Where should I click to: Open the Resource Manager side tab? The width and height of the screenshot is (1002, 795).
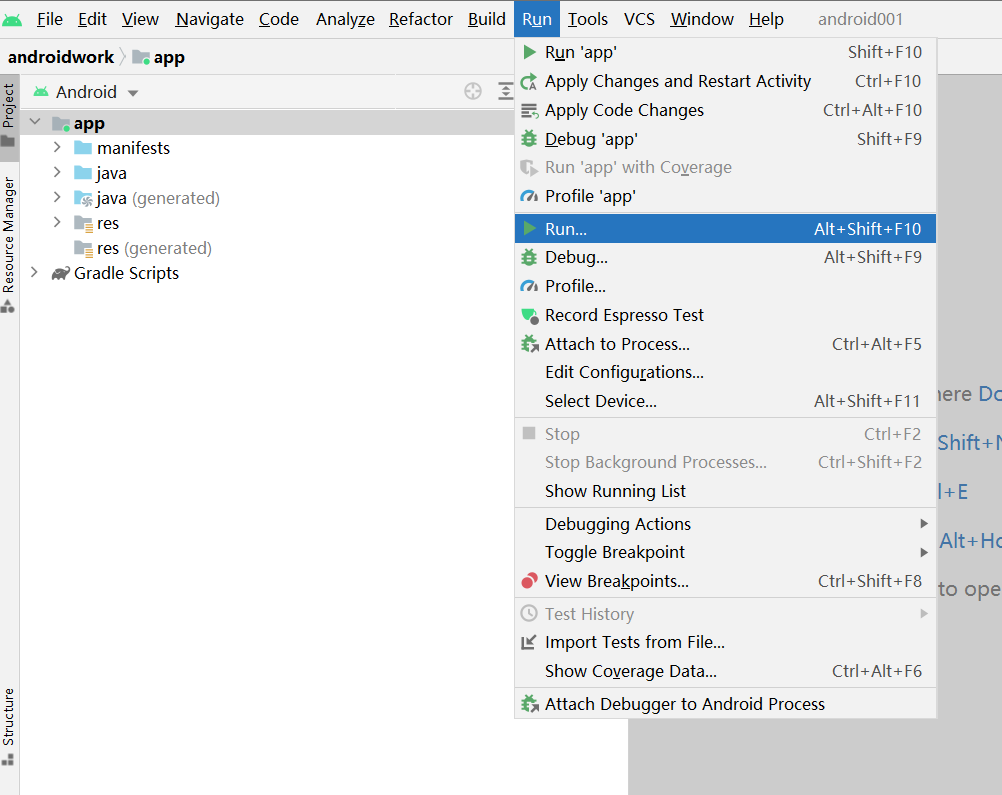(x=8, y=245)
